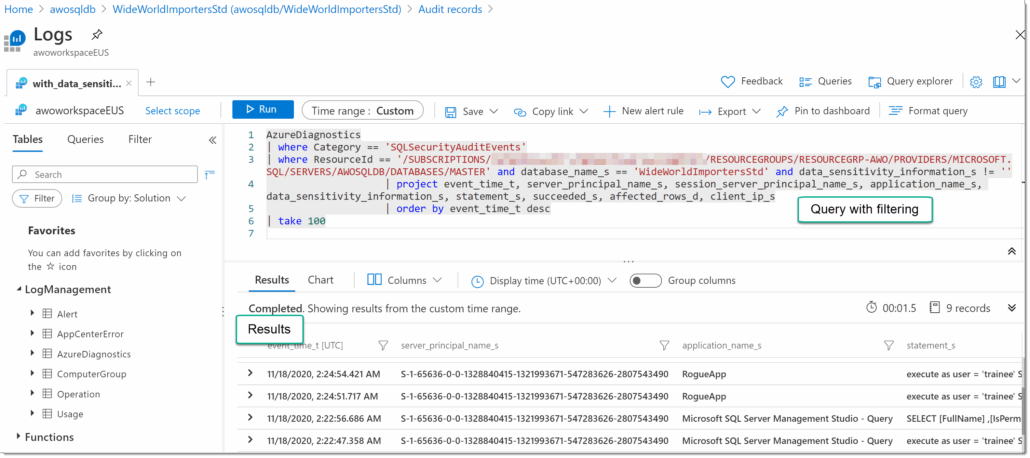Image resolution: width=1030 pixels, height=458 pixels.
Task: Select the Chart tab
Action: coord(320,280)
